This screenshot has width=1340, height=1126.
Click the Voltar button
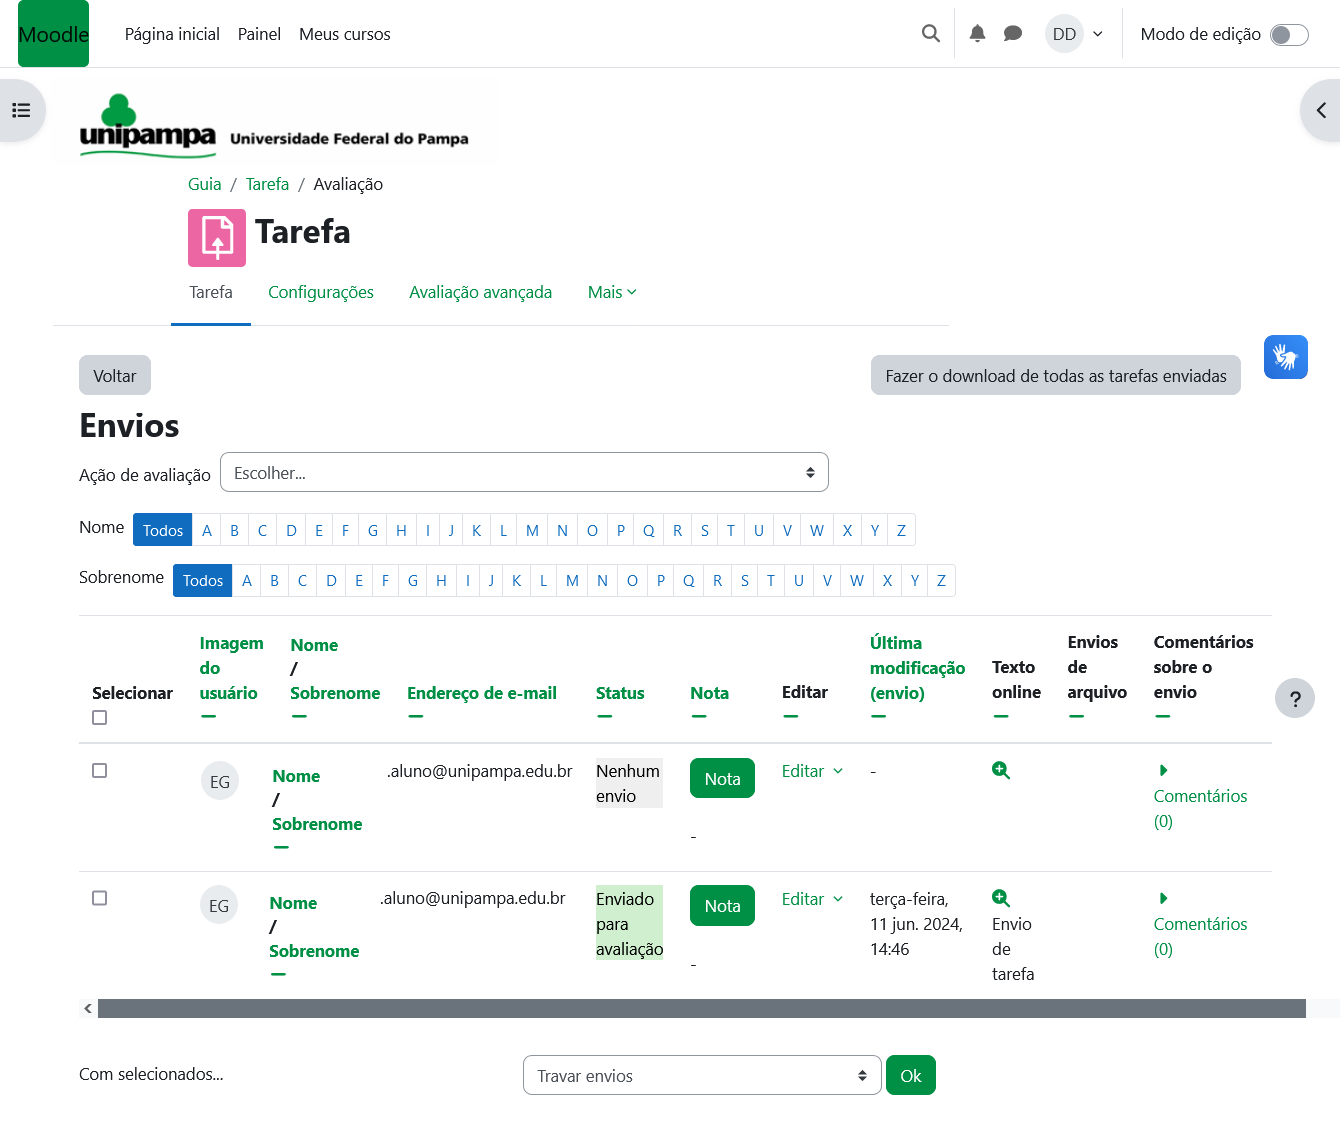[x=115, y=376]
